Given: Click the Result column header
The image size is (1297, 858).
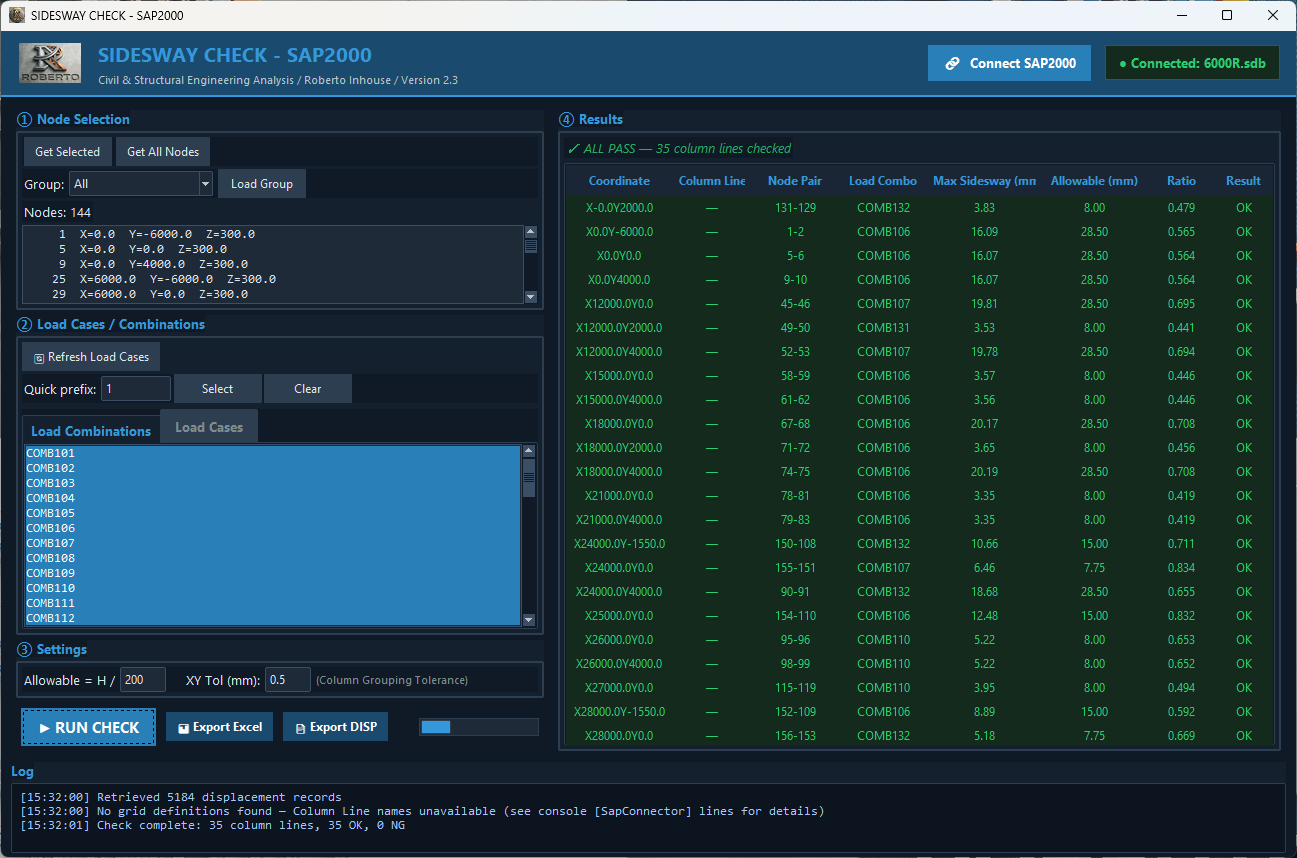Looking at the screenshot, I should tap(1243, 181).
